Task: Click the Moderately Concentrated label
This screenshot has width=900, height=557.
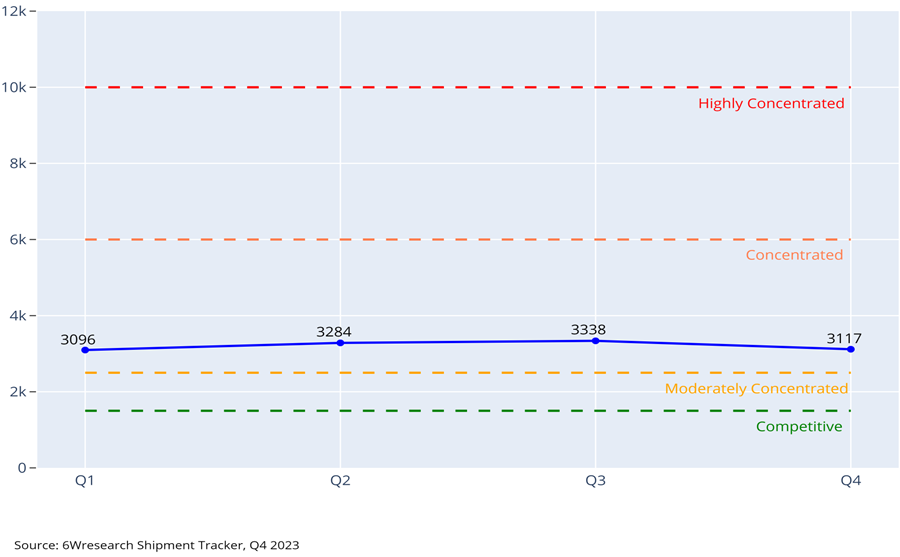Action: click(x=756, y=389)
